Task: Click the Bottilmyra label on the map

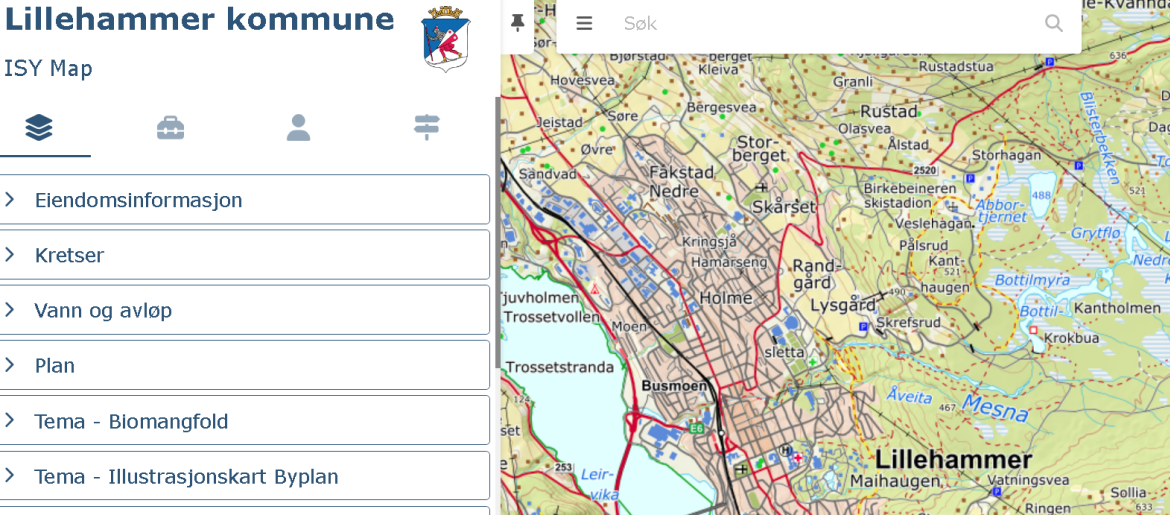Action: point(1033,280)
